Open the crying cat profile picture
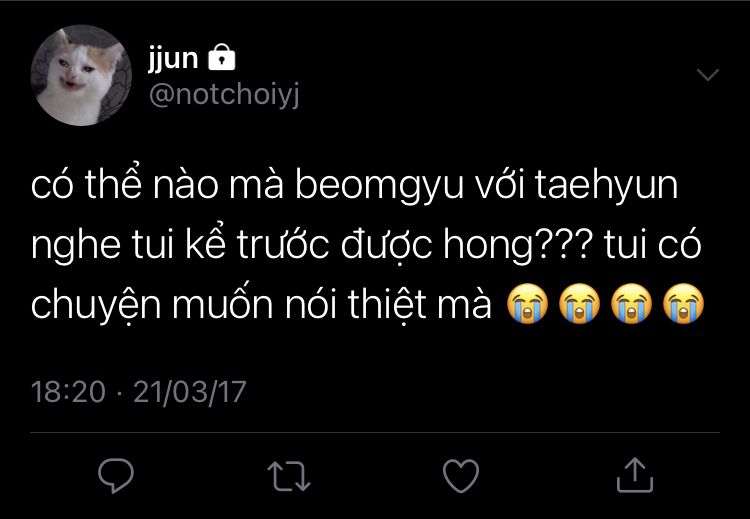The width and height of the screenshot is (750, 519). [x=81, y=76]
